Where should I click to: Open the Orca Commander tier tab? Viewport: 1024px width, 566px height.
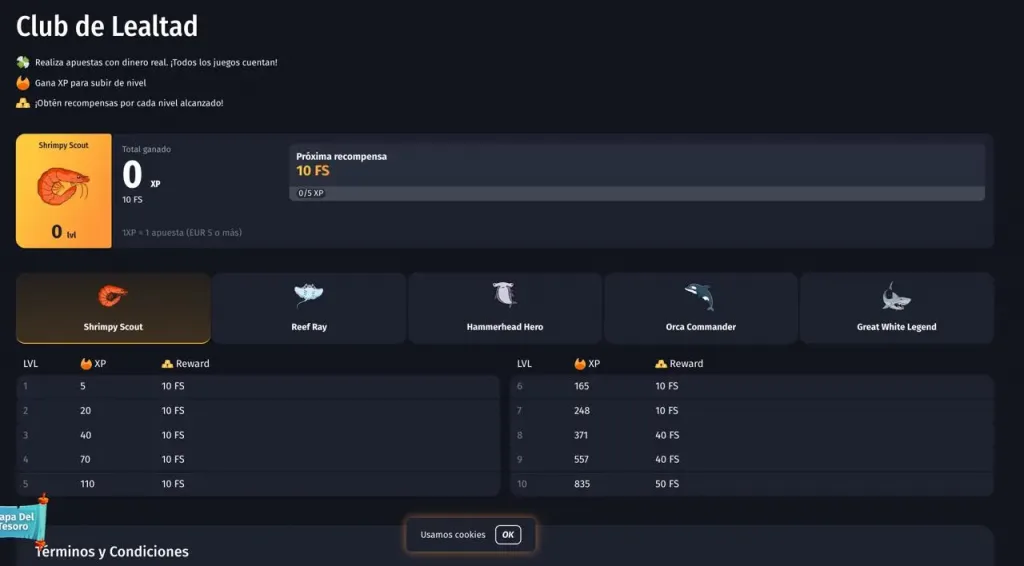(700, 309)
